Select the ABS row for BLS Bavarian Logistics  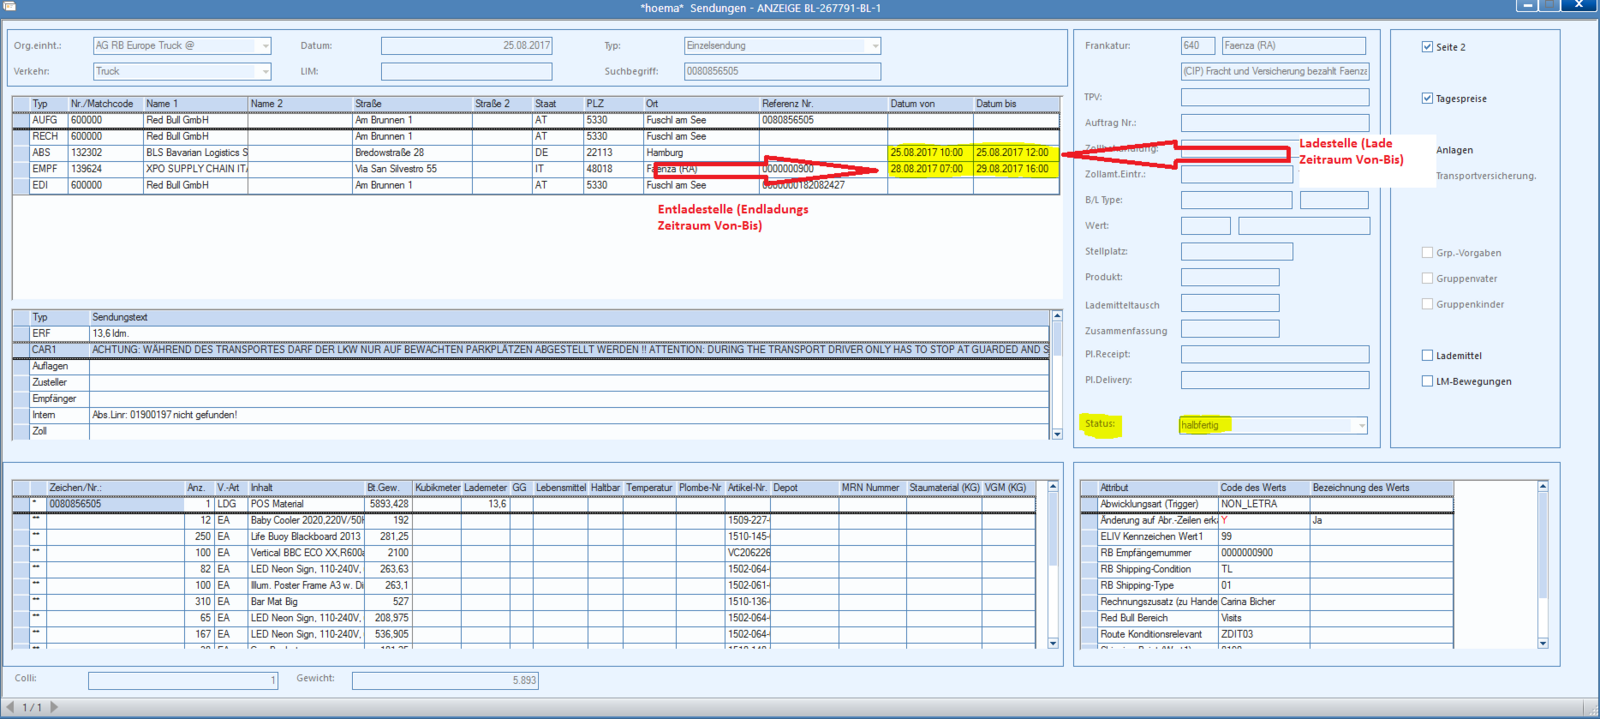pyautogui.click(x=536, y=153)
